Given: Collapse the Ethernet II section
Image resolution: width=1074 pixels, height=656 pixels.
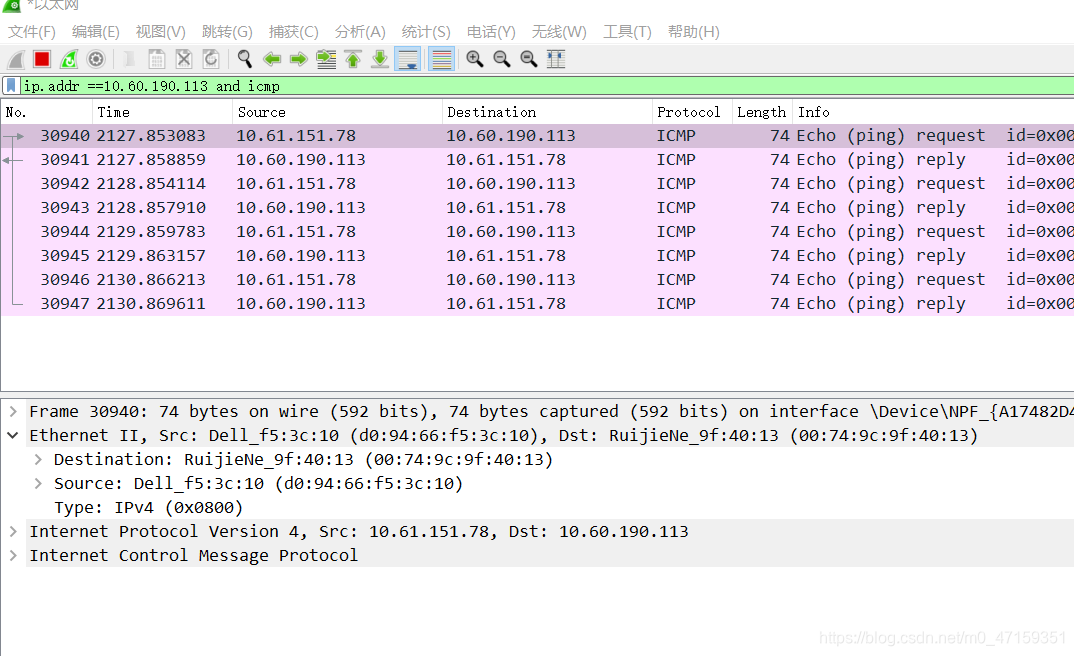Looking at the screenshot, I should point(13,436).
